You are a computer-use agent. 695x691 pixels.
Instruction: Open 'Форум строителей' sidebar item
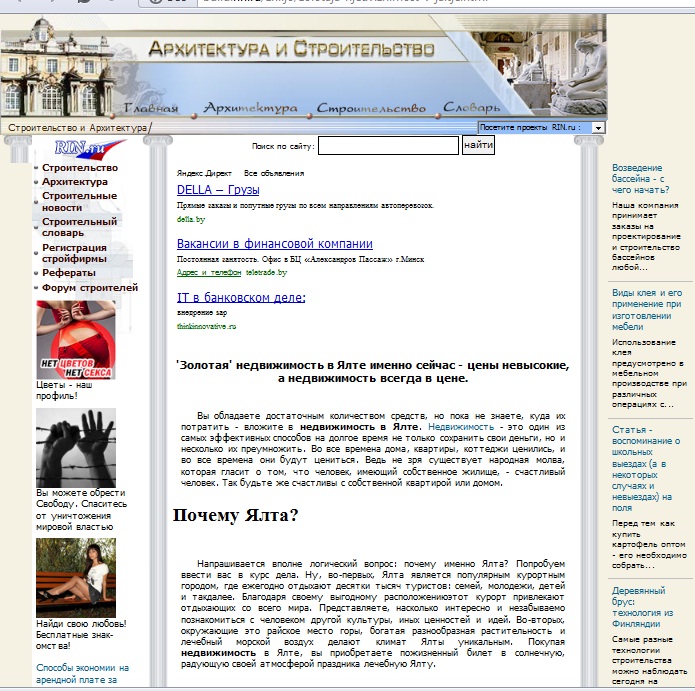pyautogui.click(x=90, y=288)
